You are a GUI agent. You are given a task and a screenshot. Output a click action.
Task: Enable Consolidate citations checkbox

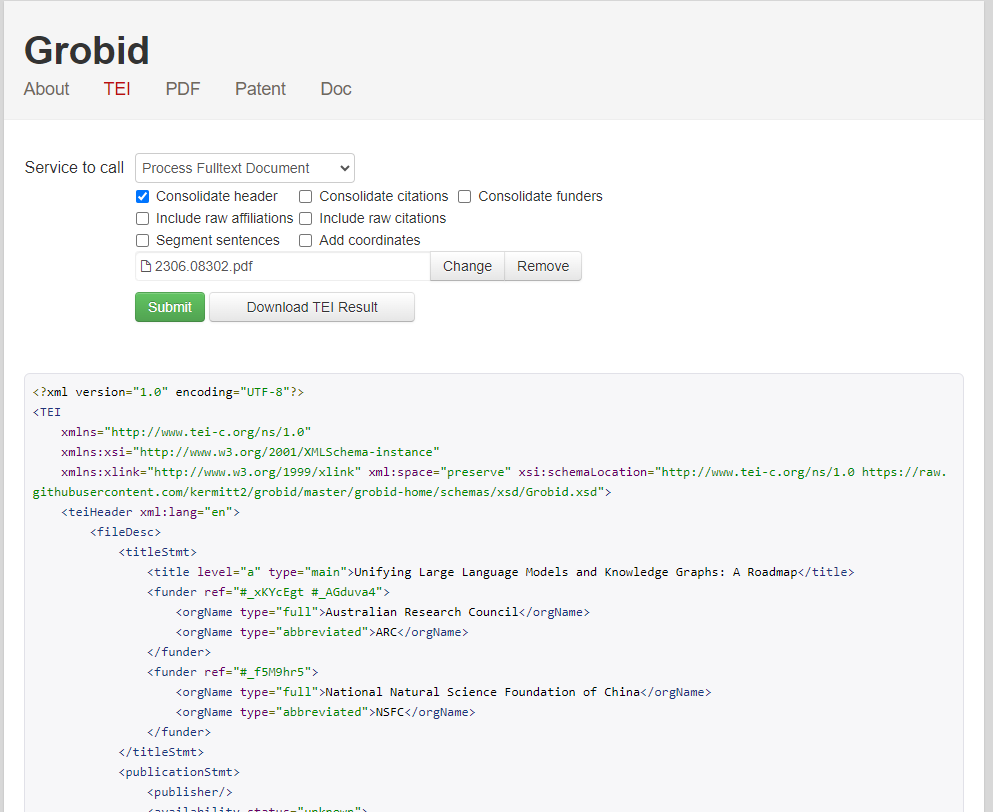[306, 197]
